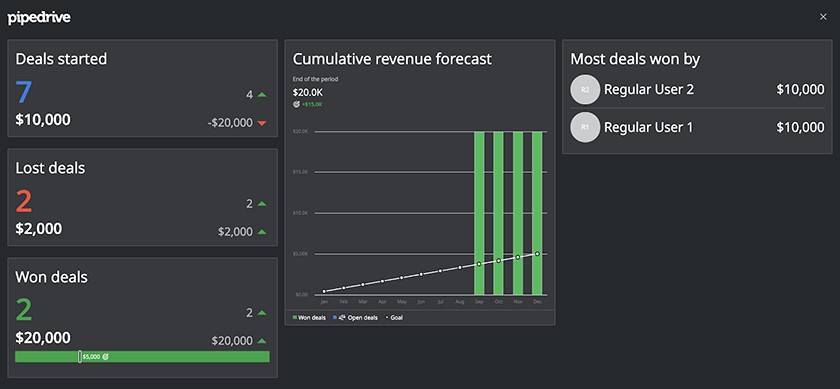This screenshot has height=389, width=840.
Task: Click the $10,000 Deals started value
Action: coord(43,120)
